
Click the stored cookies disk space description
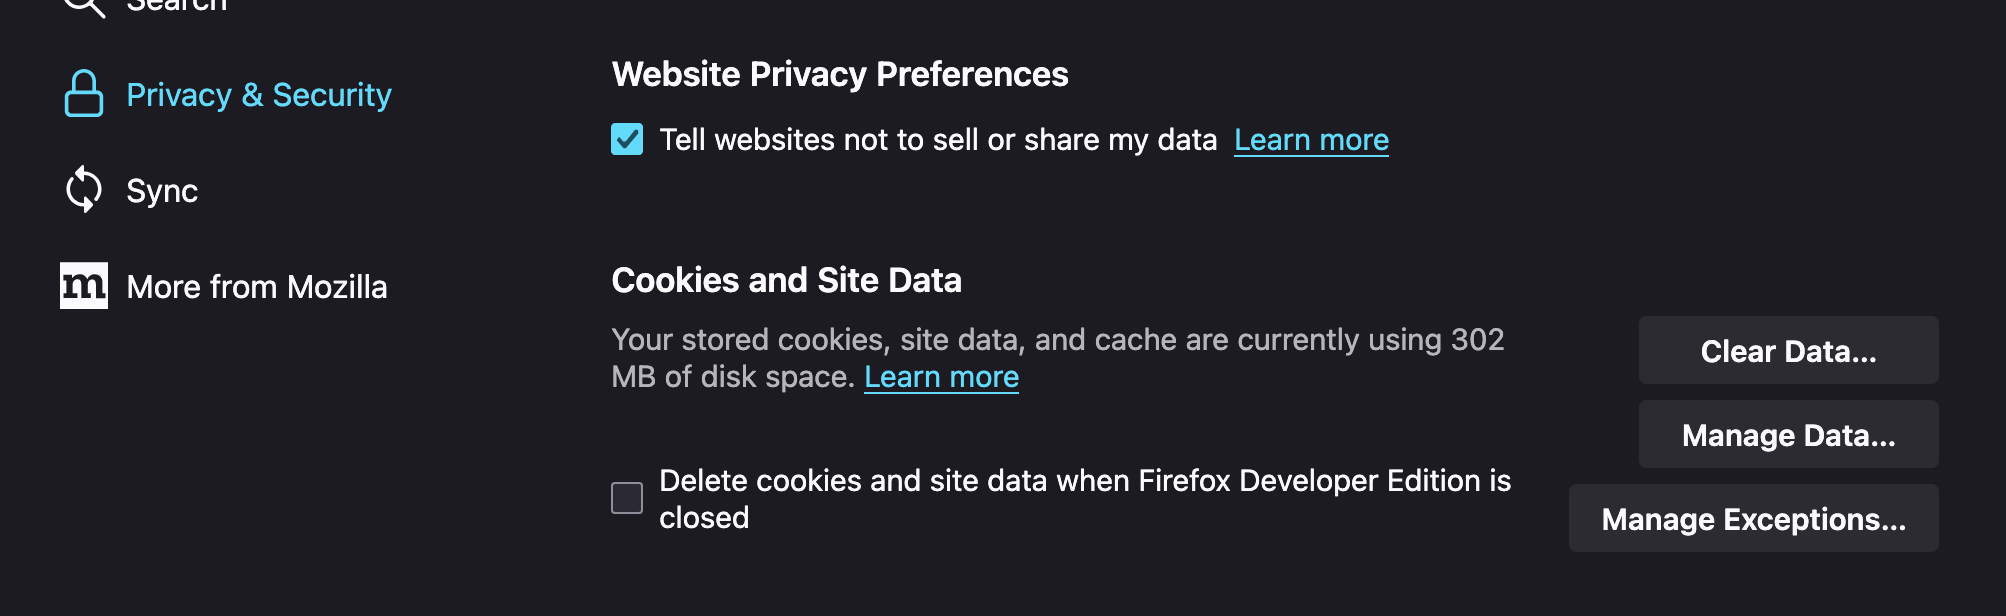[1057, 340]
